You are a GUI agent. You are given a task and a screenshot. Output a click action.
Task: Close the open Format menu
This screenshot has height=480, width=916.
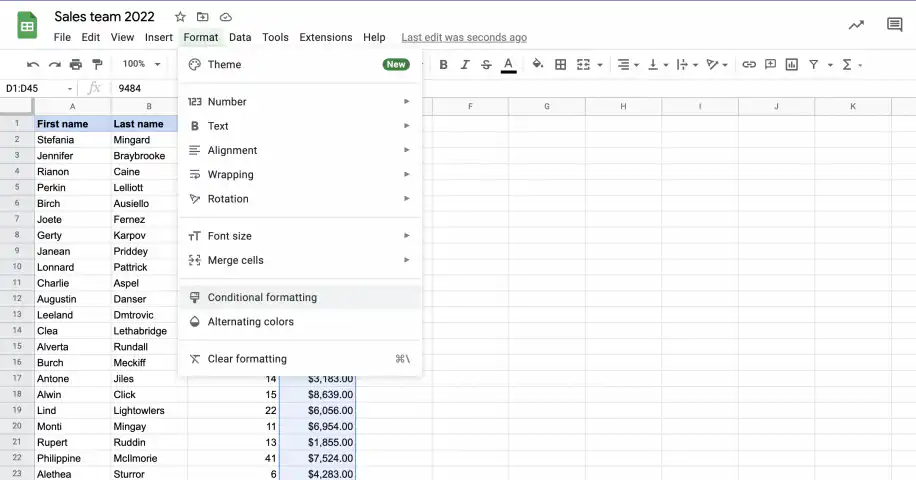(201, 37)
